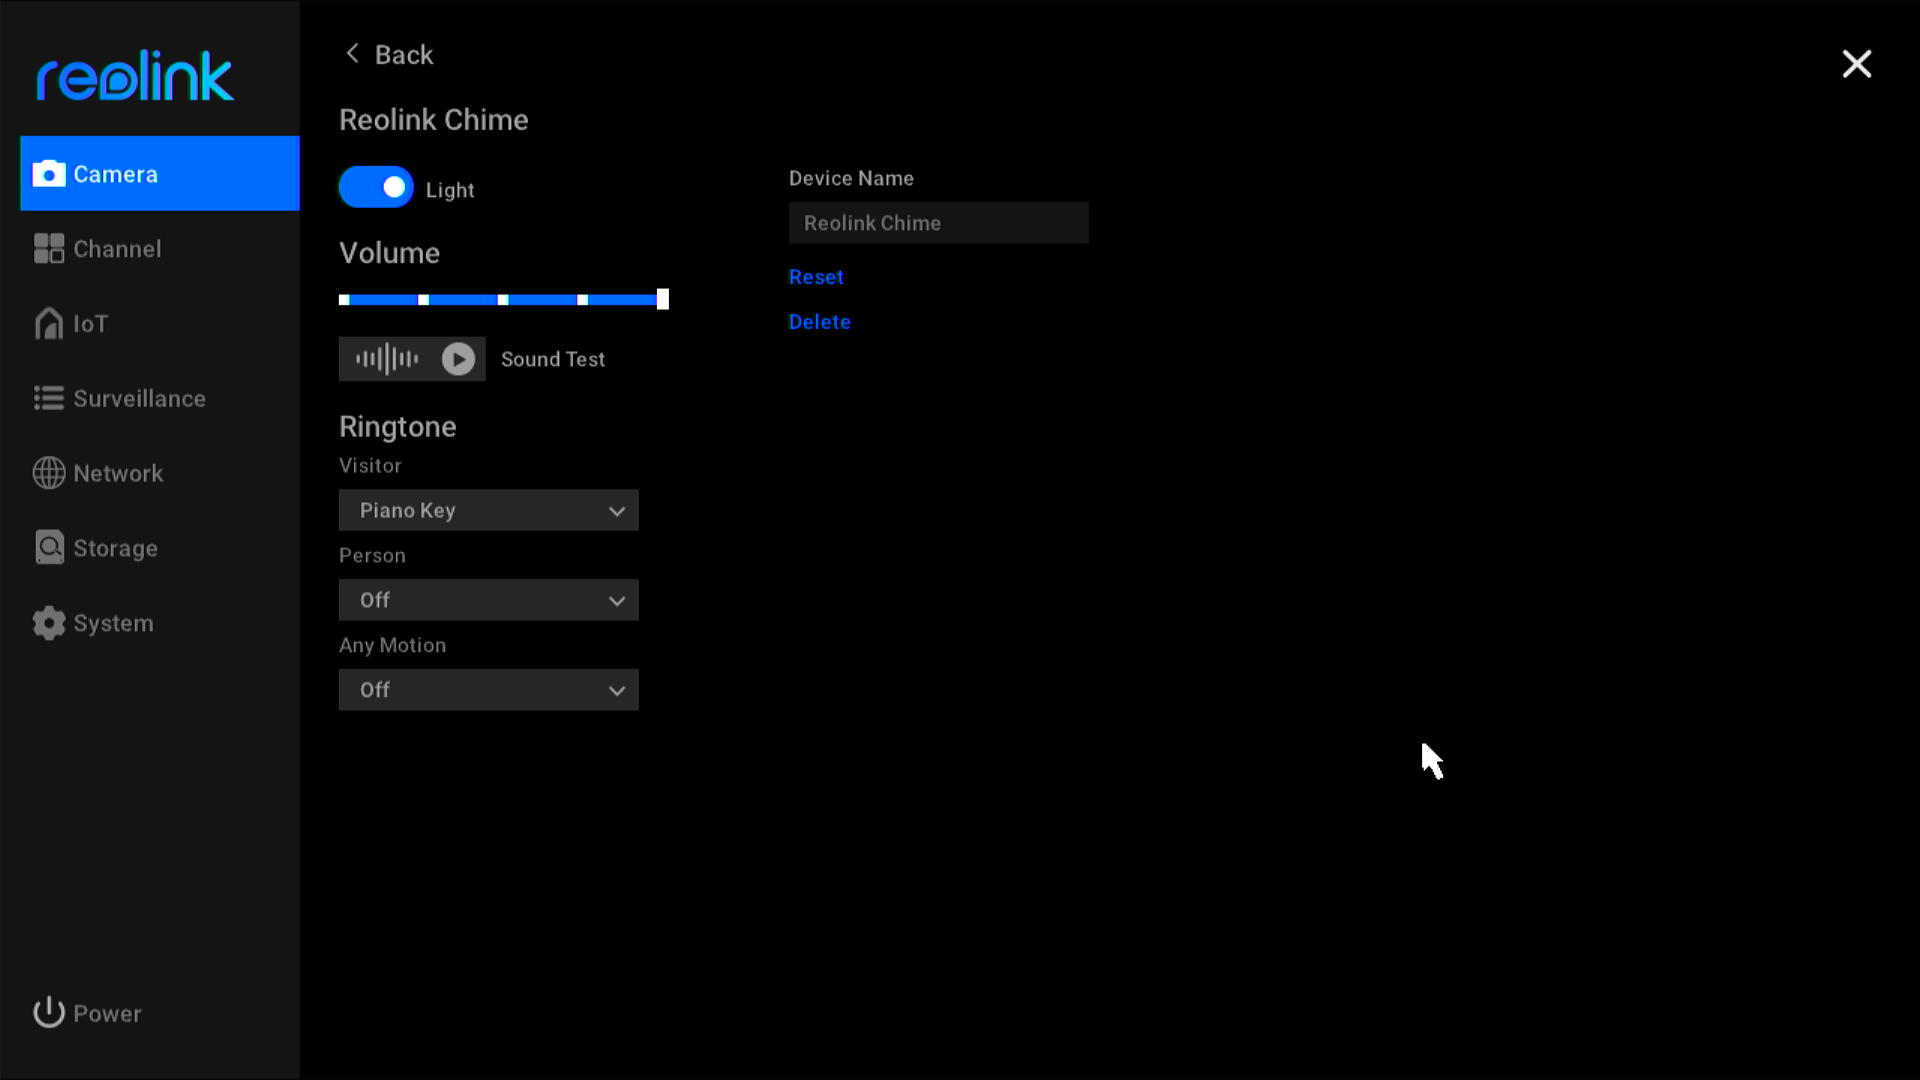Click the Reolink Chime heading
Screen dimensions: 1920x1080
tap(434, 120)
